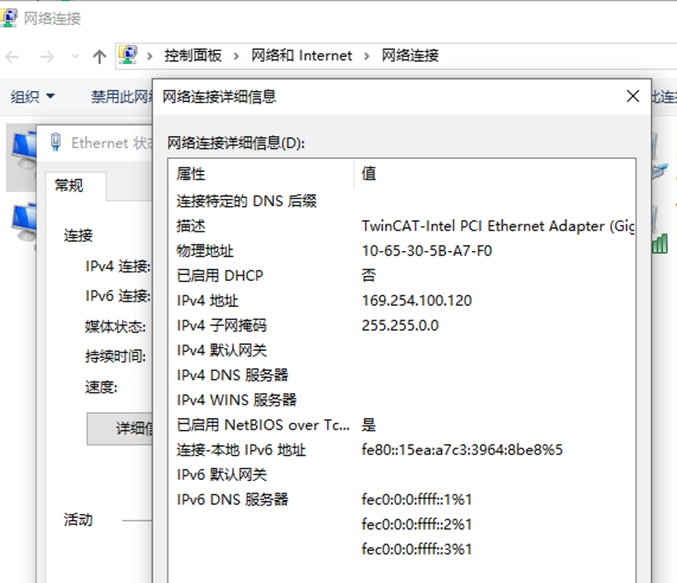677x583 pixels.
Task: Click the 网络连接 window title icon
Action: click(x=9, y=18)
